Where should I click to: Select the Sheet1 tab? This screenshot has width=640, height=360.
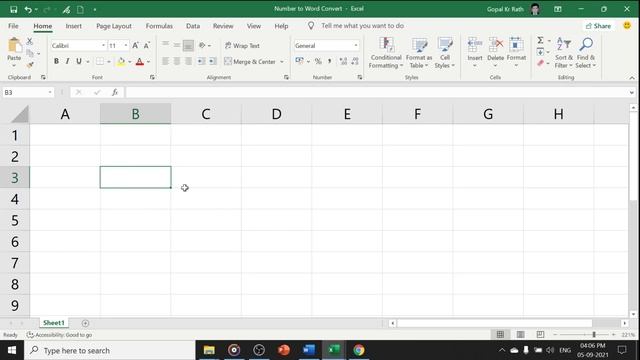(54, 323)
